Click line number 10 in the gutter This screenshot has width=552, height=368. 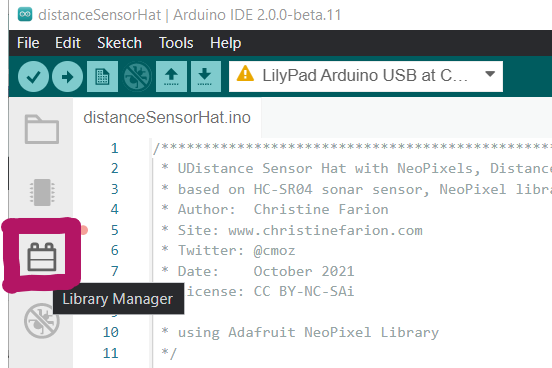[x=111, y=332]
